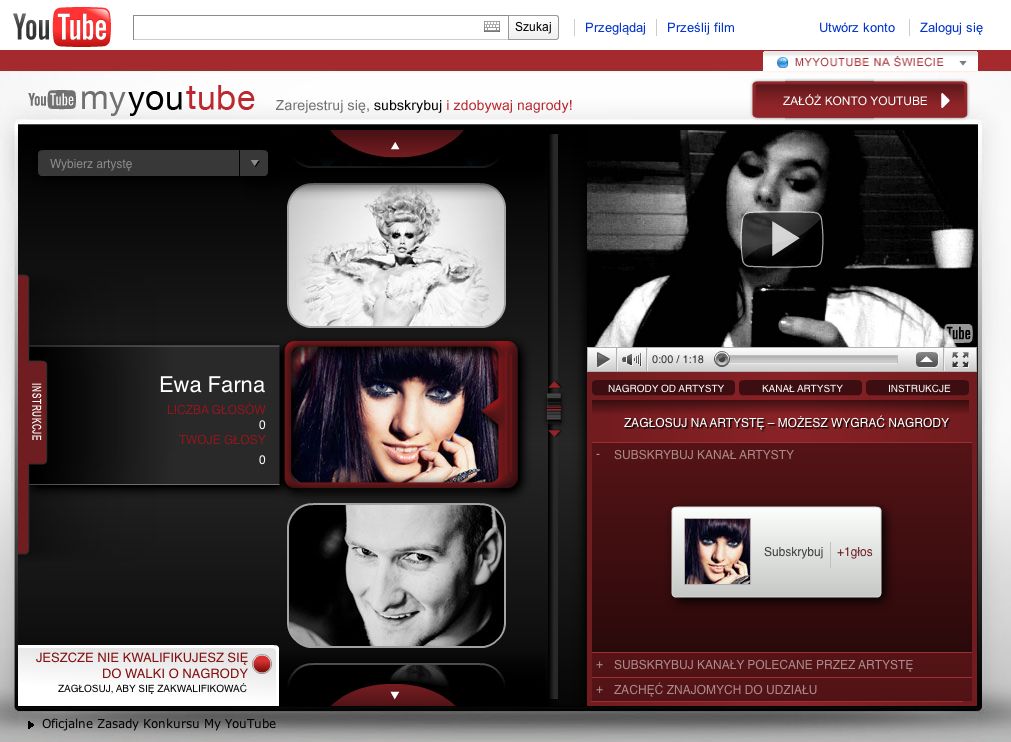Click the red up arrow on carousel scroller
1011x742 pixels.
(555, 385)
